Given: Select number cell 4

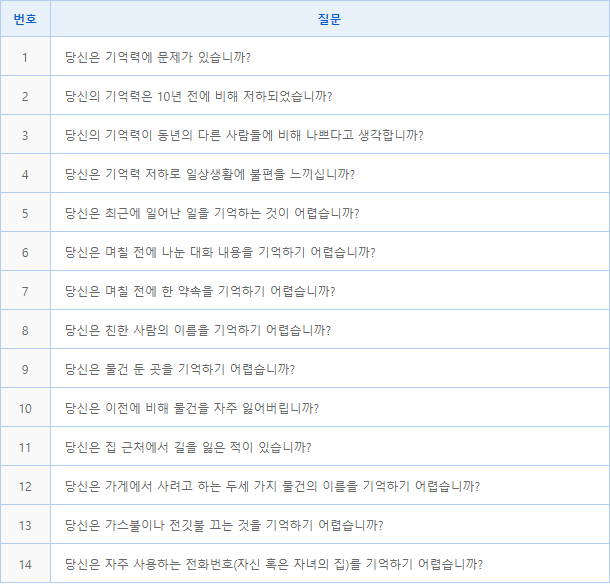Looking at the screenshot, I should point(25,173).
